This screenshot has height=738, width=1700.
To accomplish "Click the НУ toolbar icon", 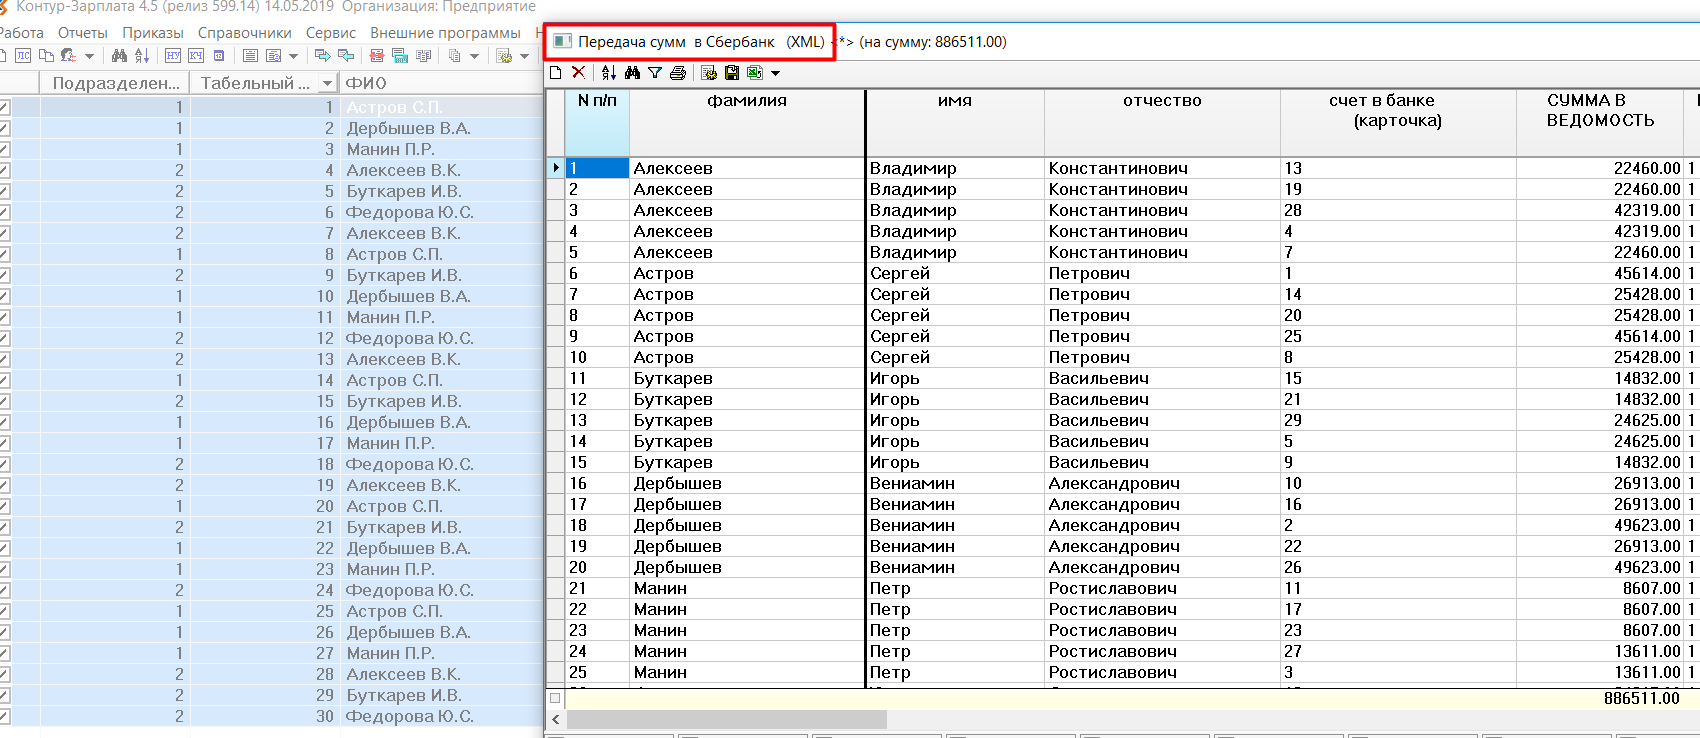I will 173,55.
